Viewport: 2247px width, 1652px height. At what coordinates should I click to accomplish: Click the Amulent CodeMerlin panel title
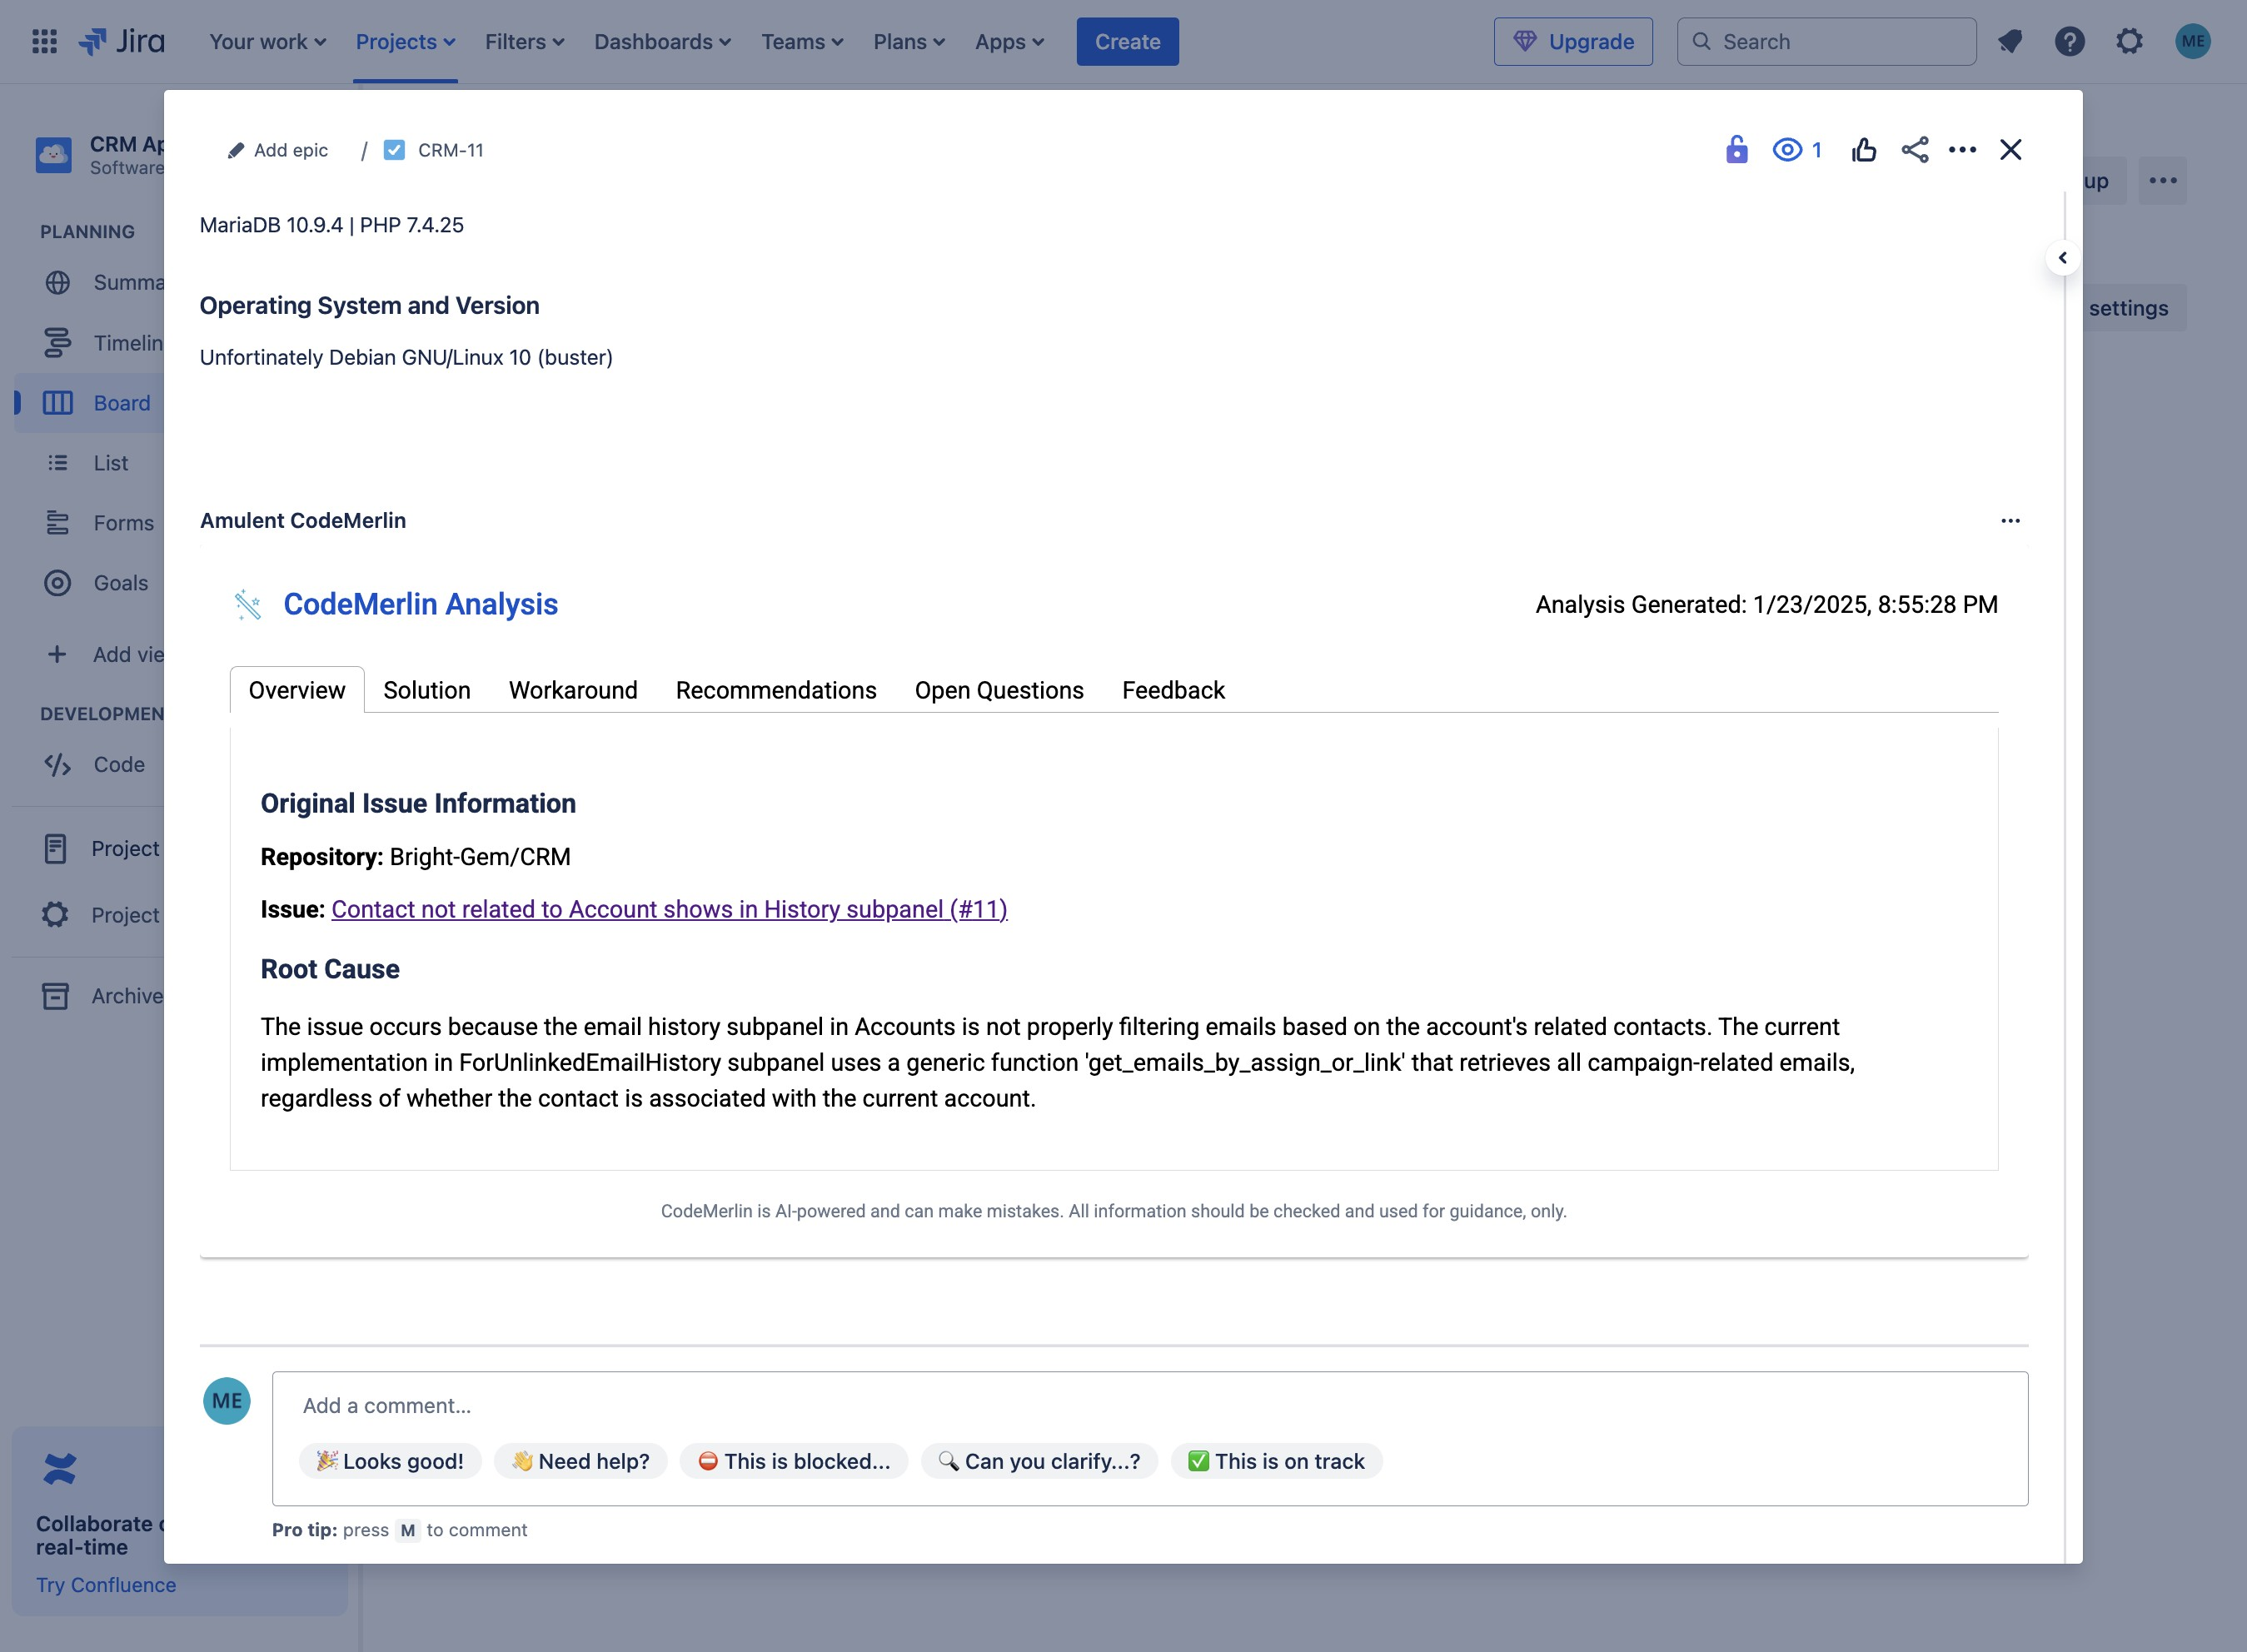click(303, 521)
